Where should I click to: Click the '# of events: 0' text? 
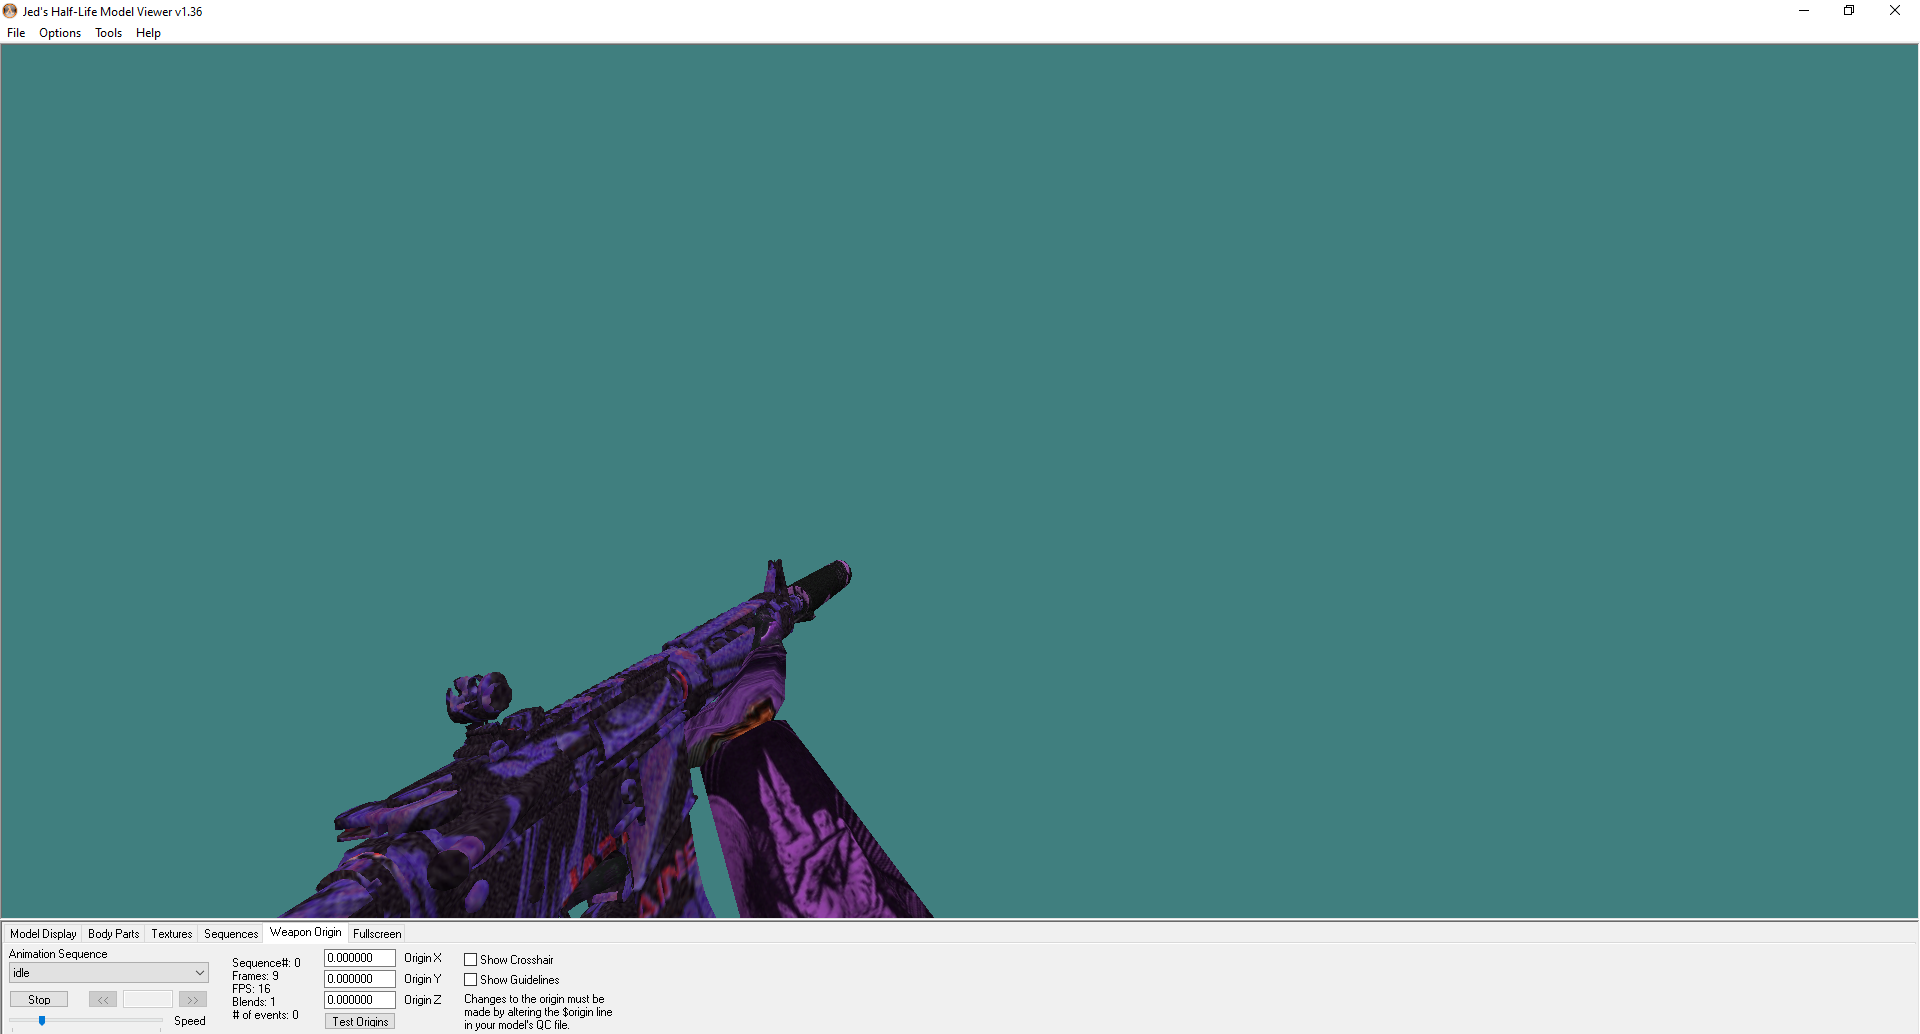click(265, 1015)
